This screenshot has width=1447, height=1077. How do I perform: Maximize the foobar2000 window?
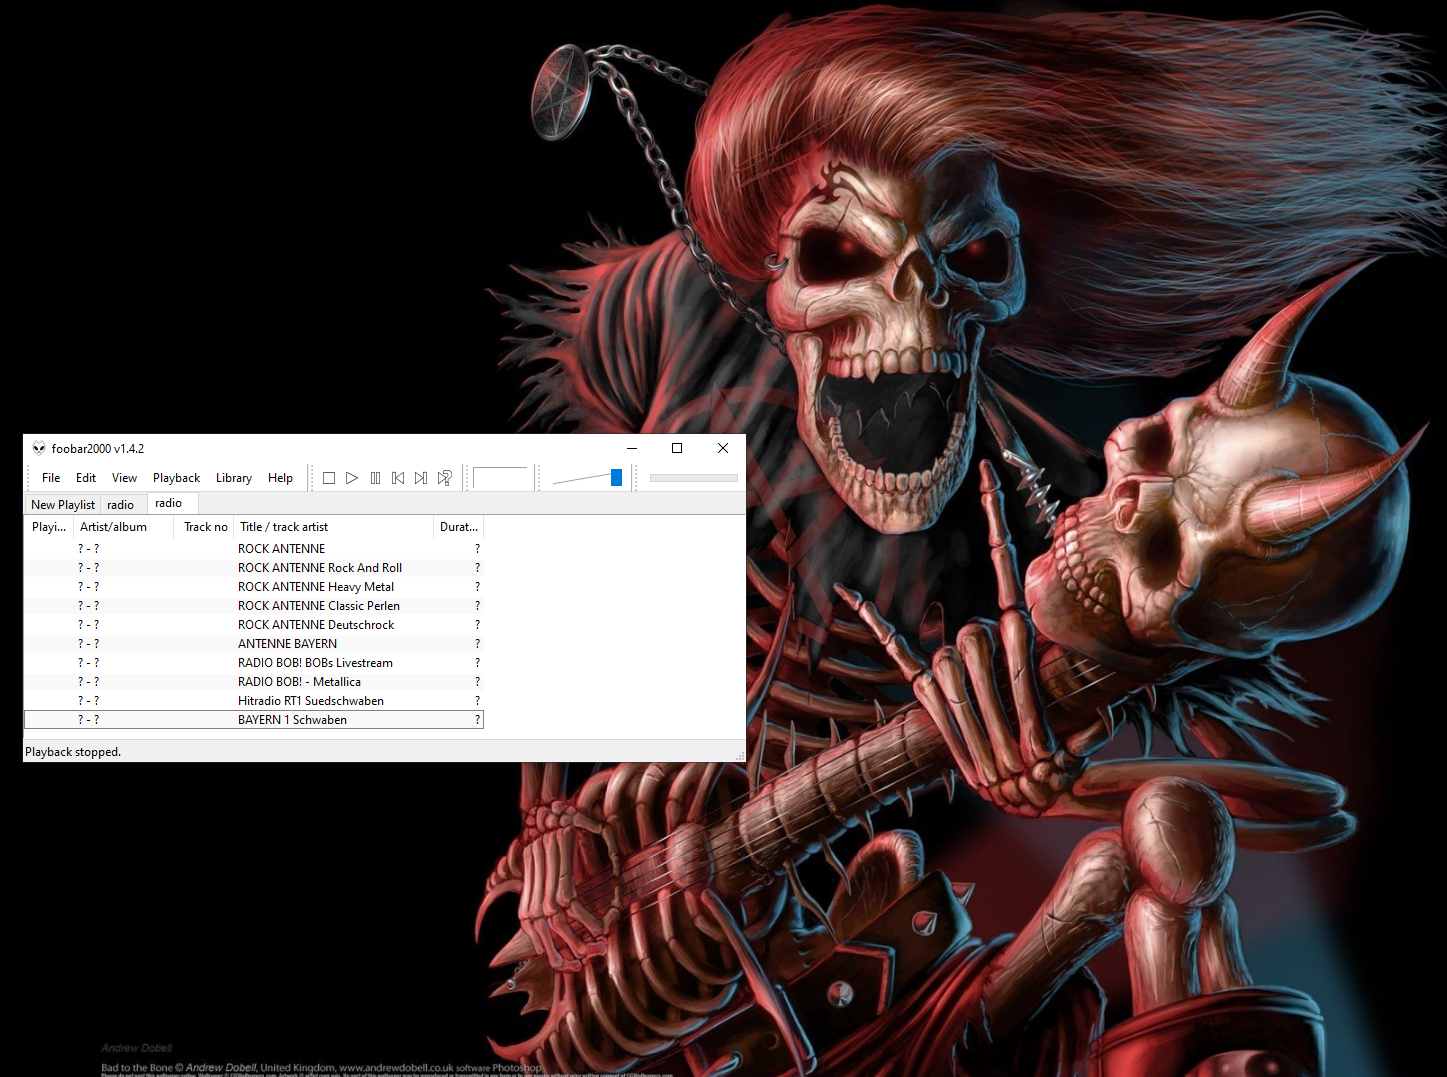677,448
